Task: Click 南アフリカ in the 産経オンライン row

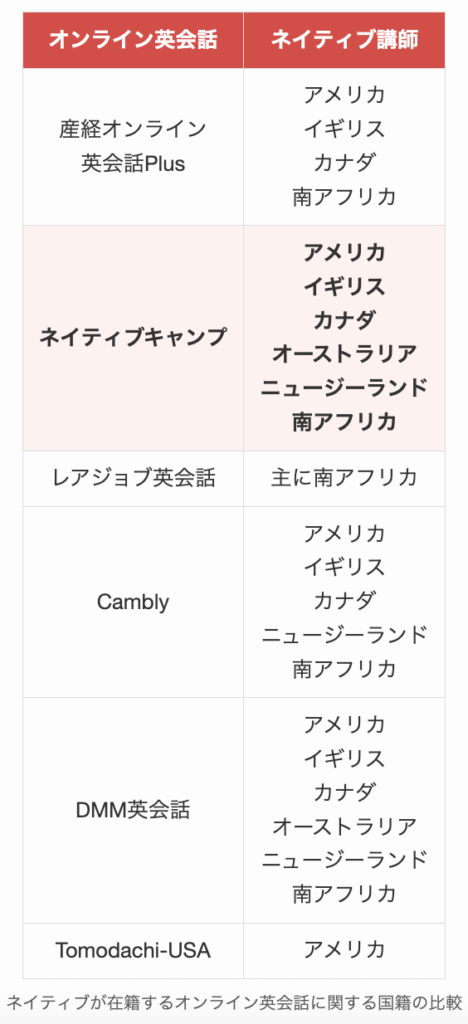Action: (x=345, y=197)
